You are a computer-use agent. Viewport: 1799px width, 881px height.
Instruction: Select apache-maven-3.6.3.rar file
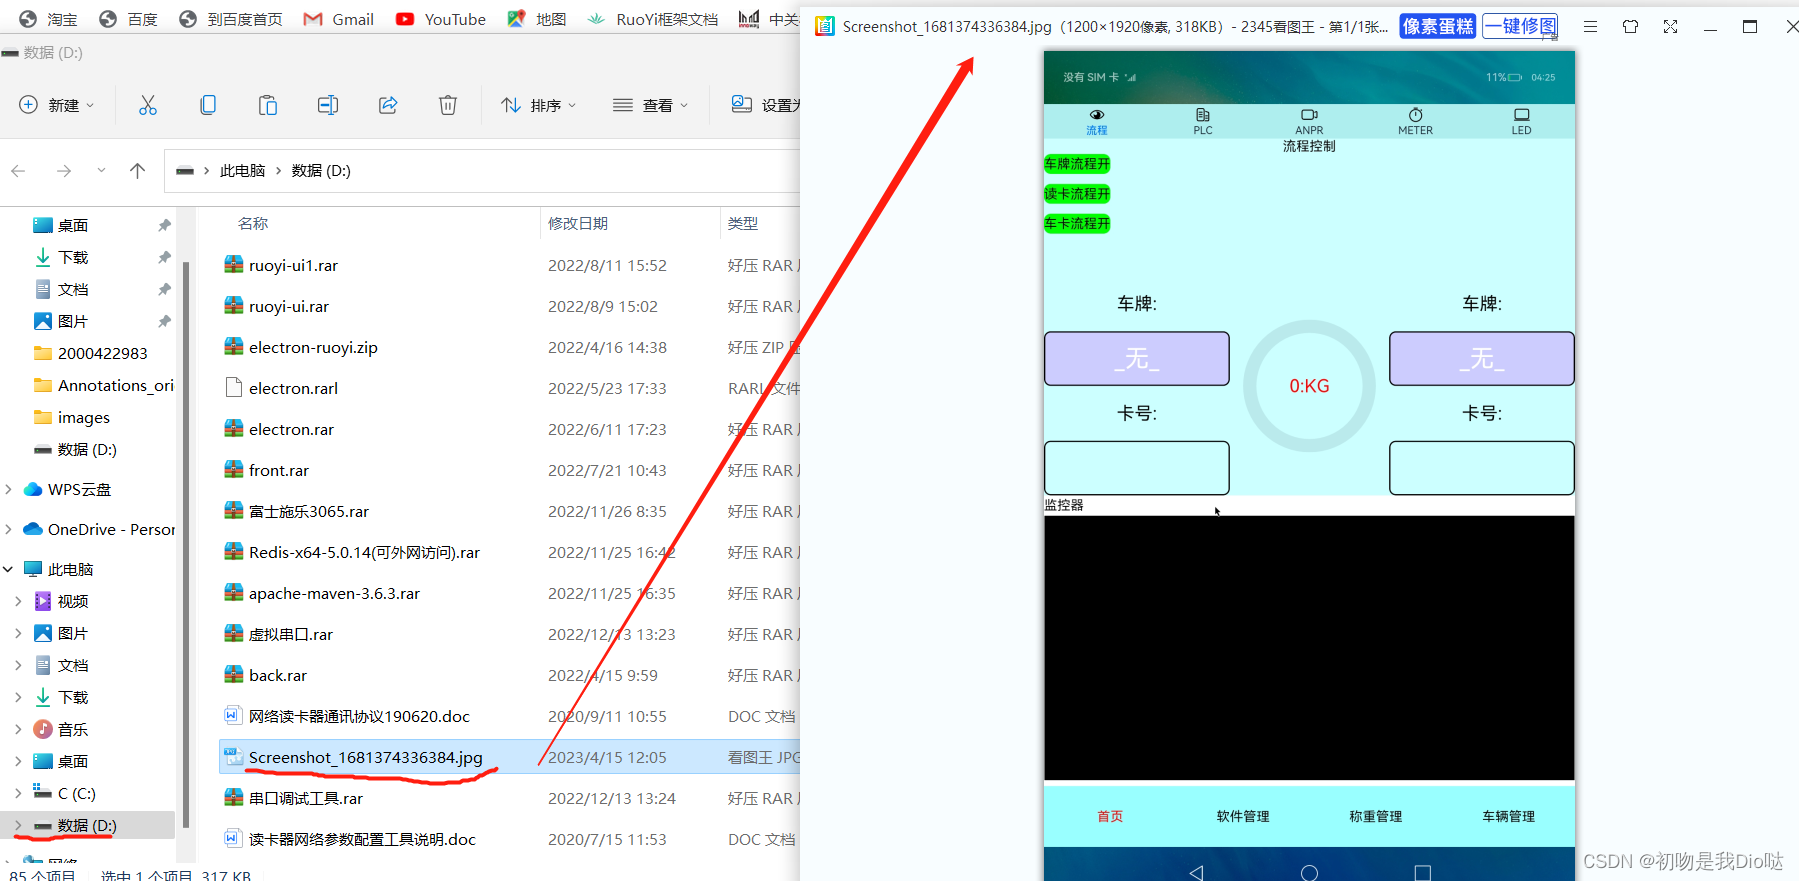click(334, 593)
